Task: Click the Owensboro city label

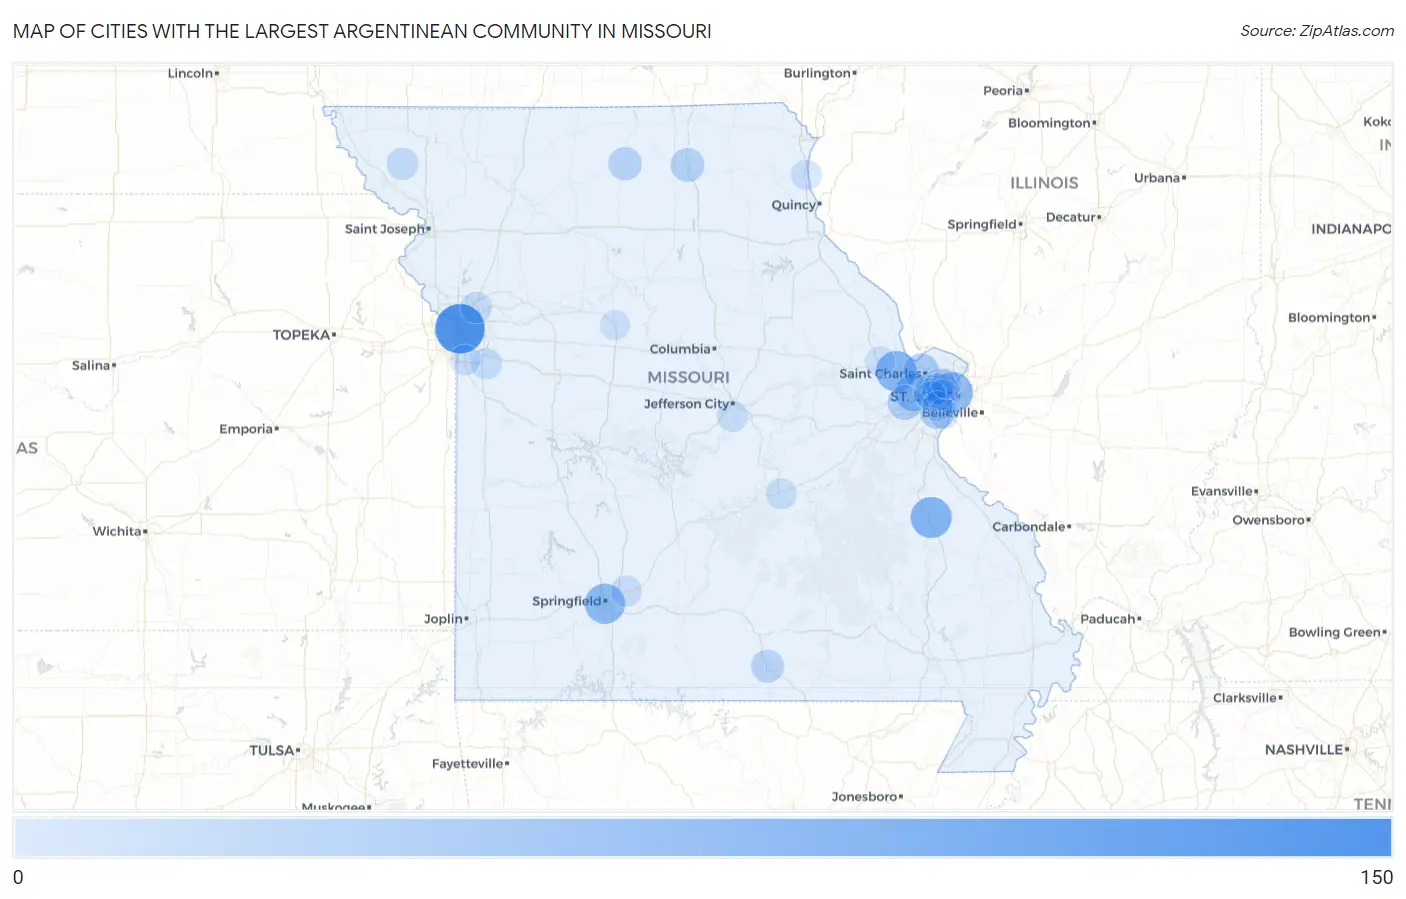Action: pyautogui.click(x=1269, y=520)
